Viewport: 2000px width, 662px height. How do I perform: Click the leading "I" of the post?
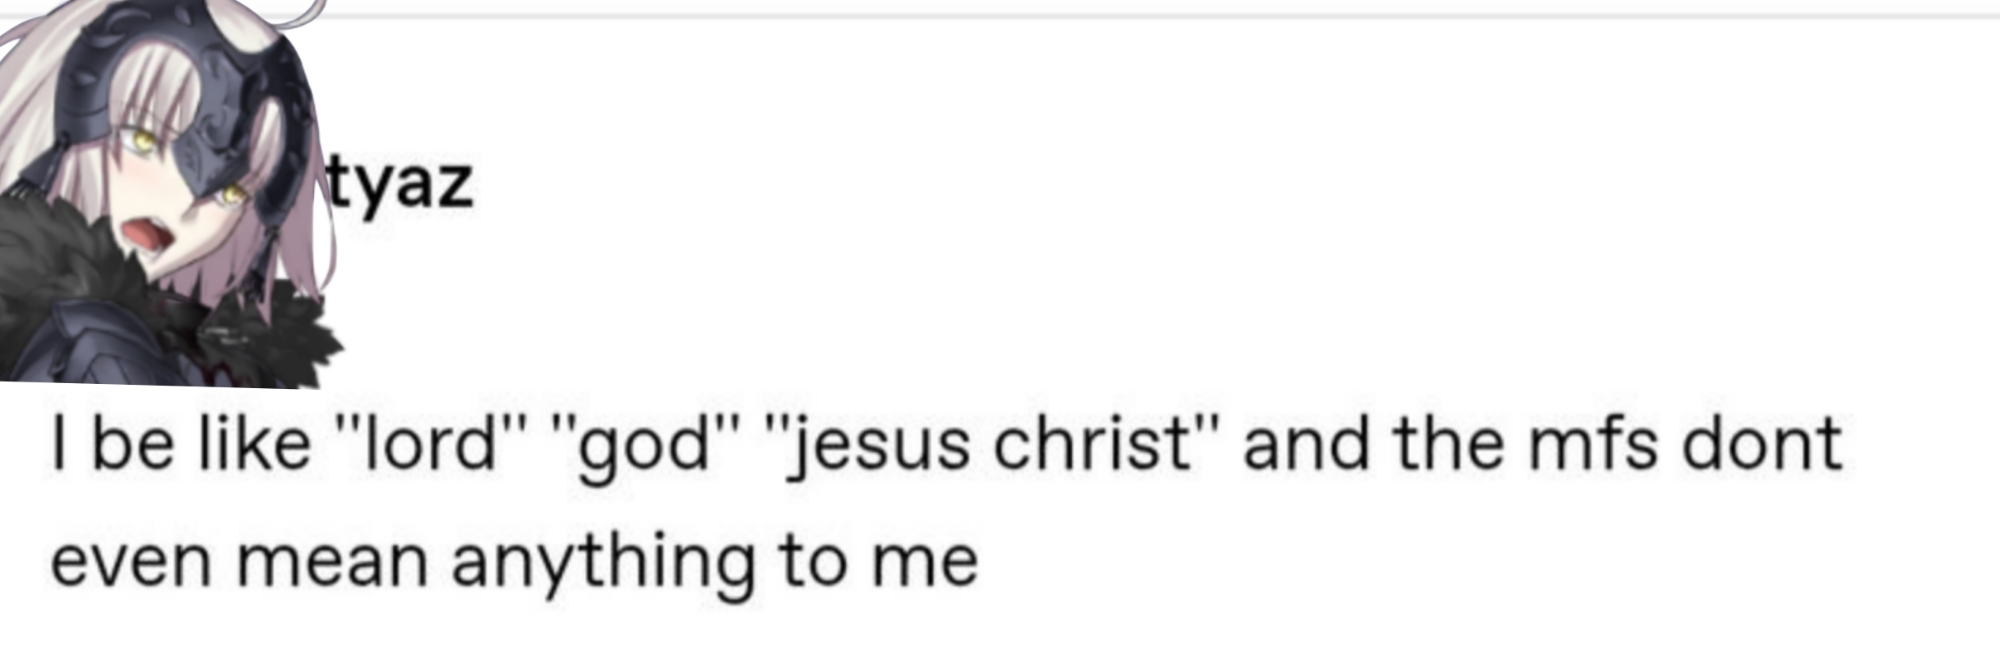(60, 444)
